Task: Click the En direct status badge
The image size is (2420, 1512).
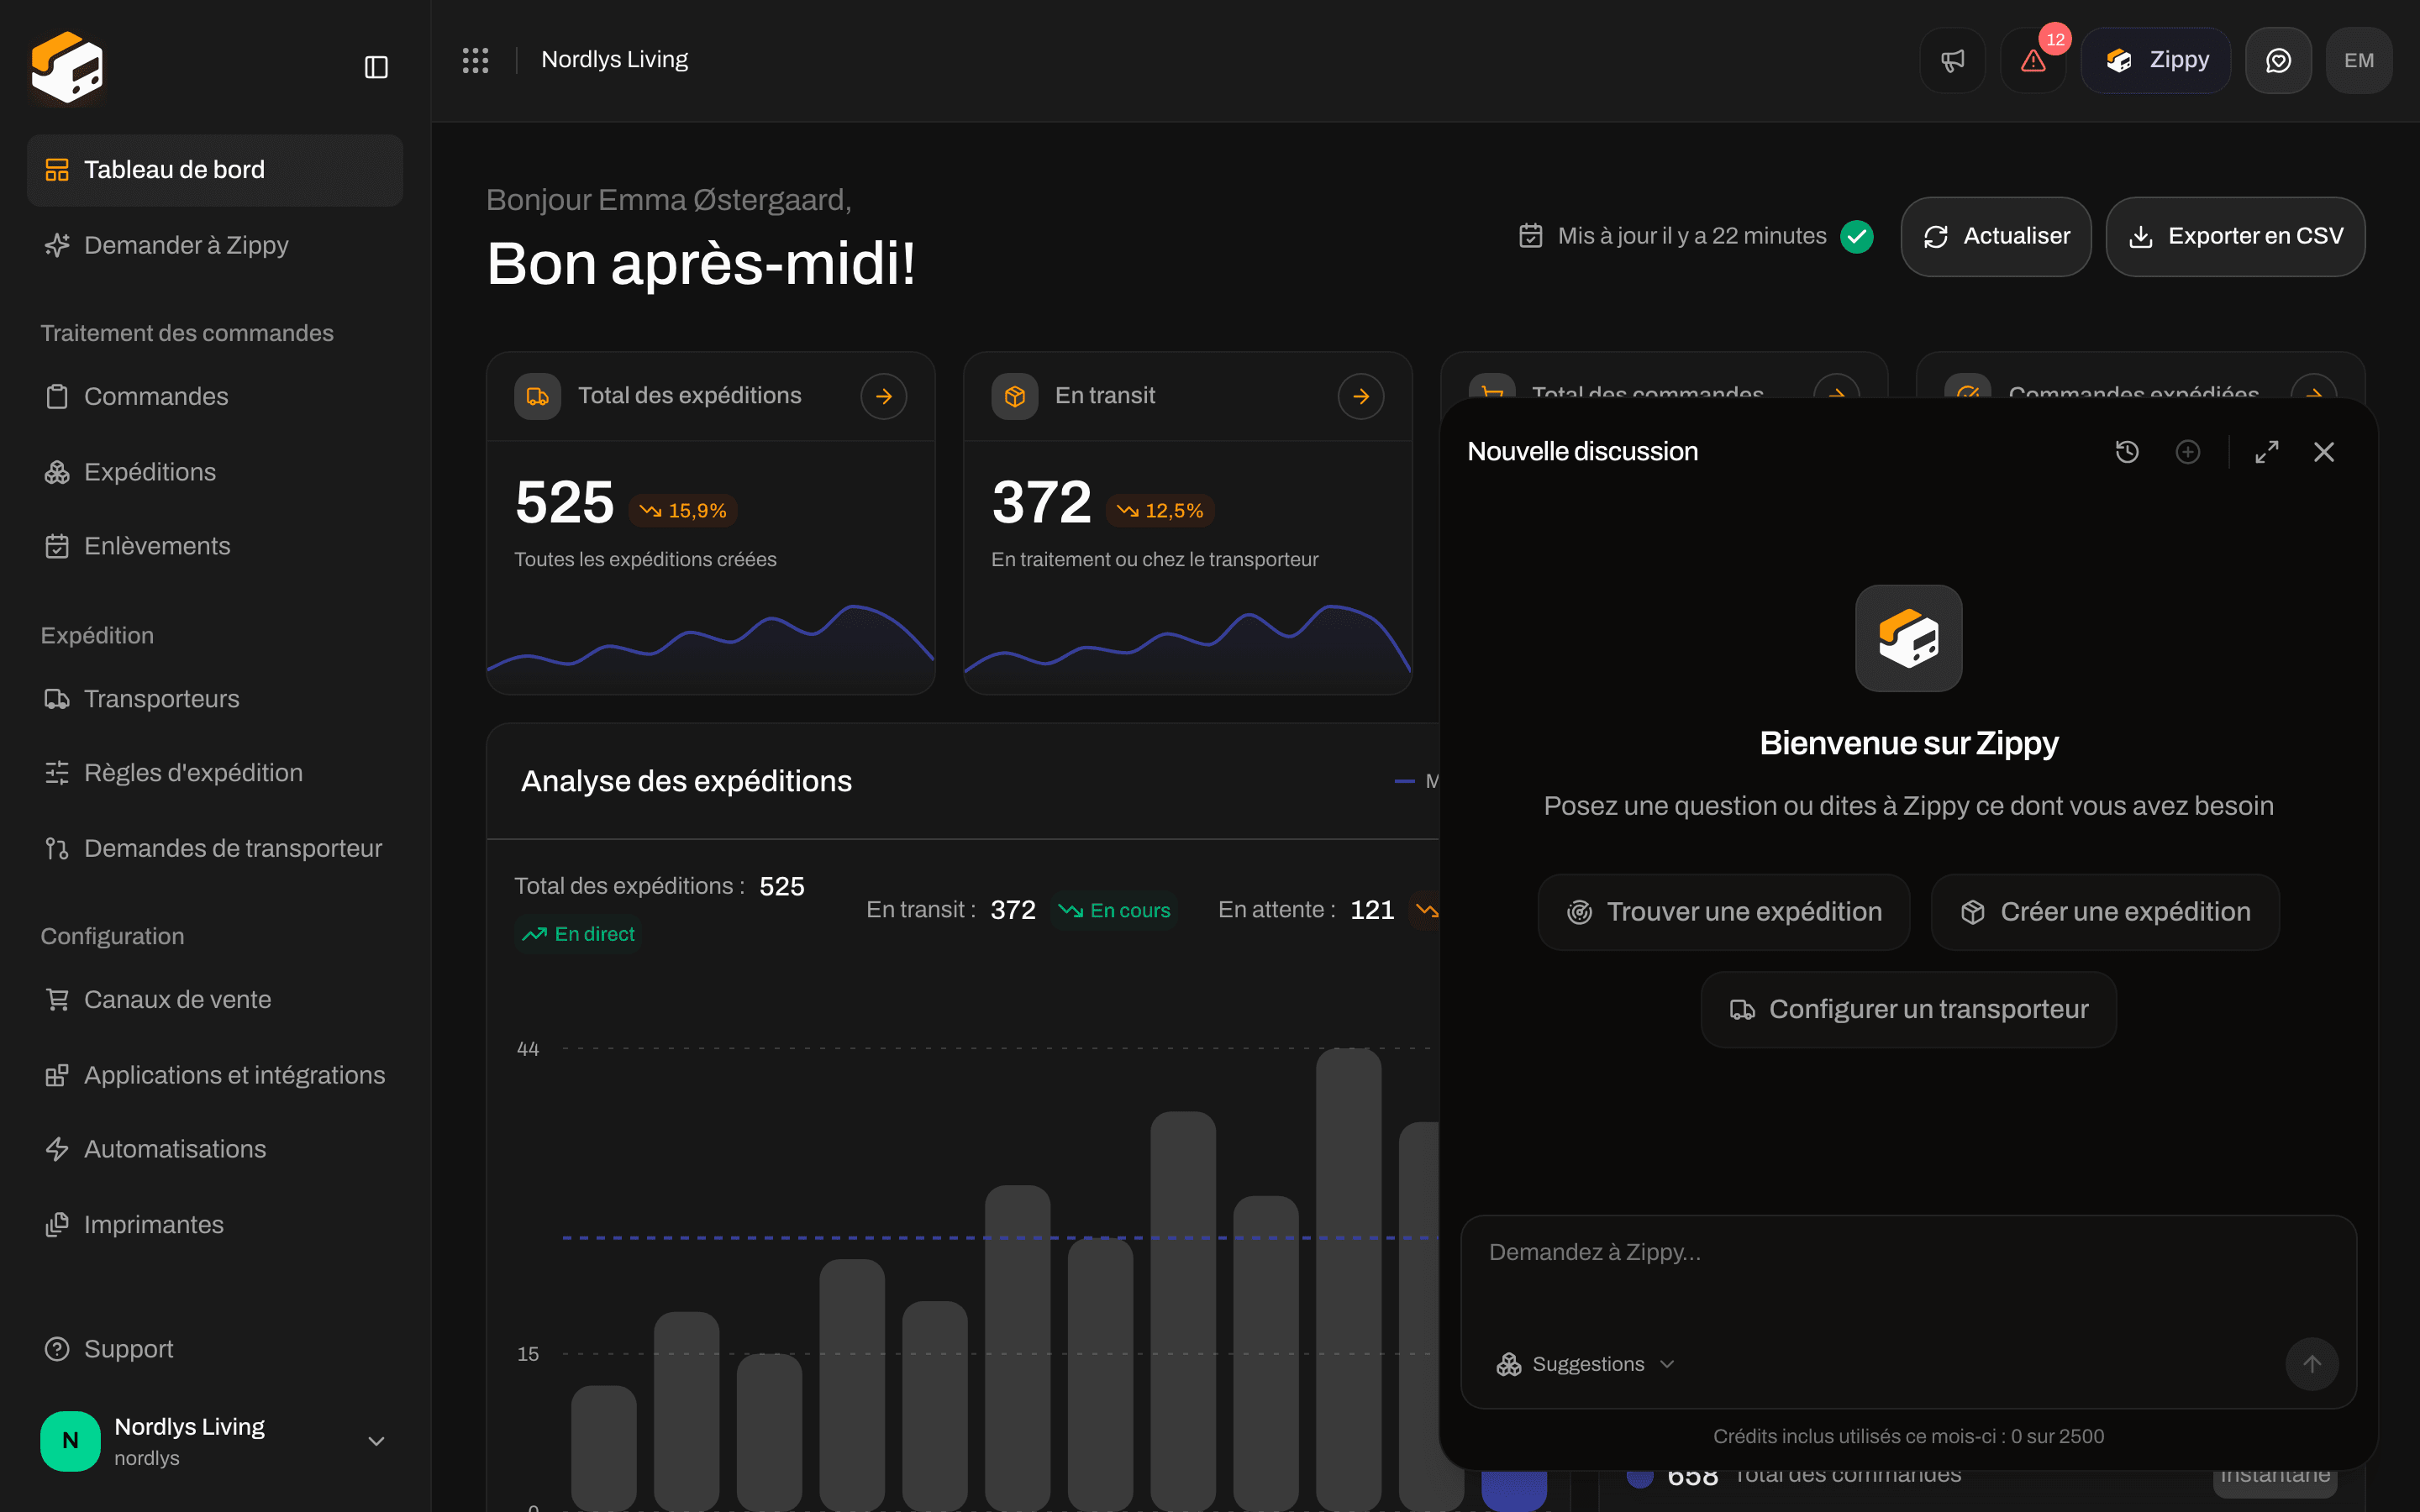Action: (x=578, y=934)
